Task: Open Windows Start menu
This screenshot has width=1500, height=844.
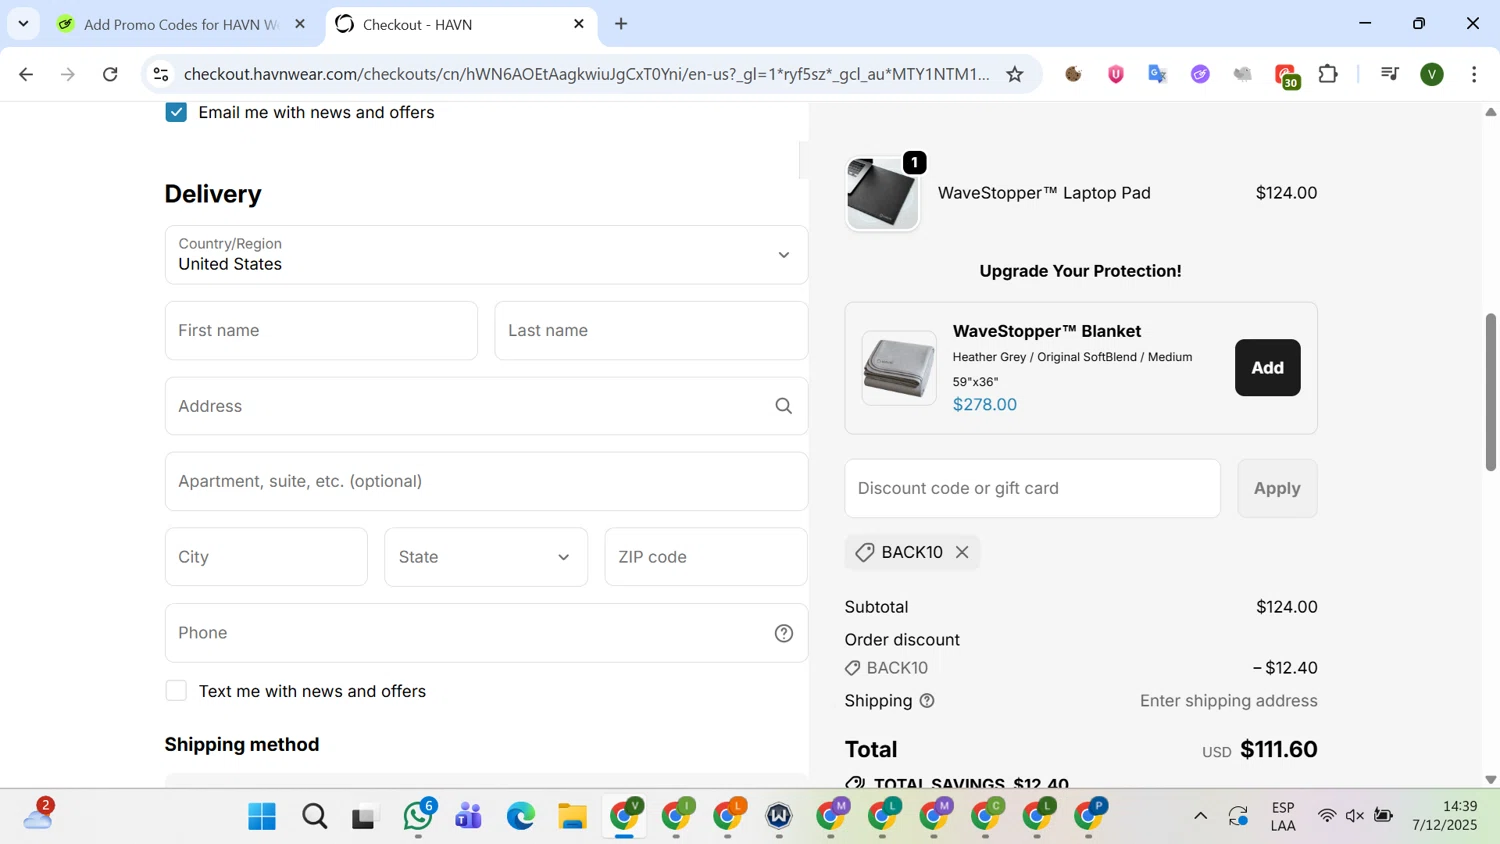Action: pos(262,817)
